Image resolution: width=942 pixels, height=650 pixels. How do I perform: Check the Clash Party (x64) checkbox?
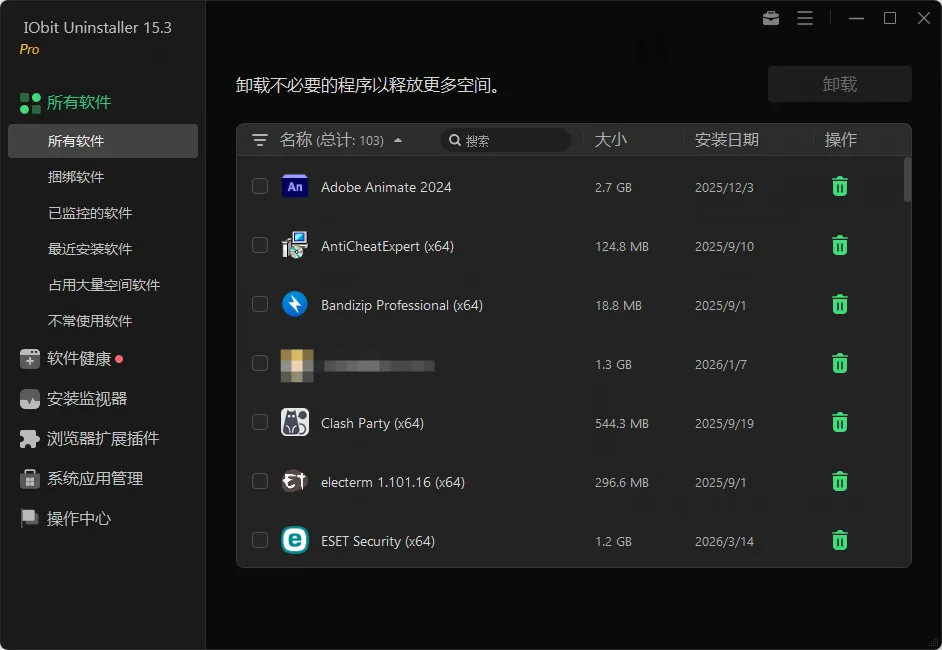(x=260, y=422)
